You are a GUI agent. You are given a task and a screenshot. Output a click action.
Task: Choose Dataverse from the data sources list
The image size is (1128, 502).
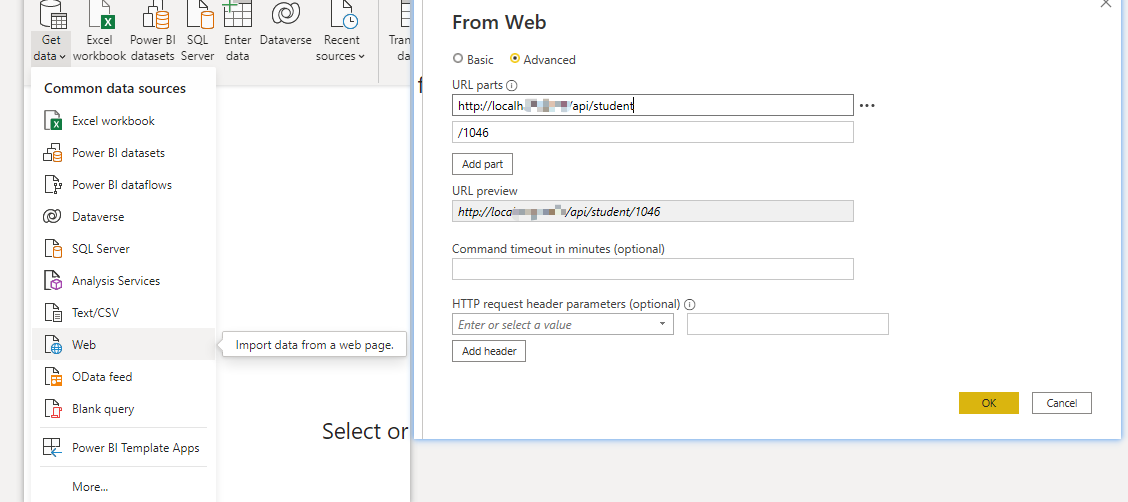click(x=123, y=216)
